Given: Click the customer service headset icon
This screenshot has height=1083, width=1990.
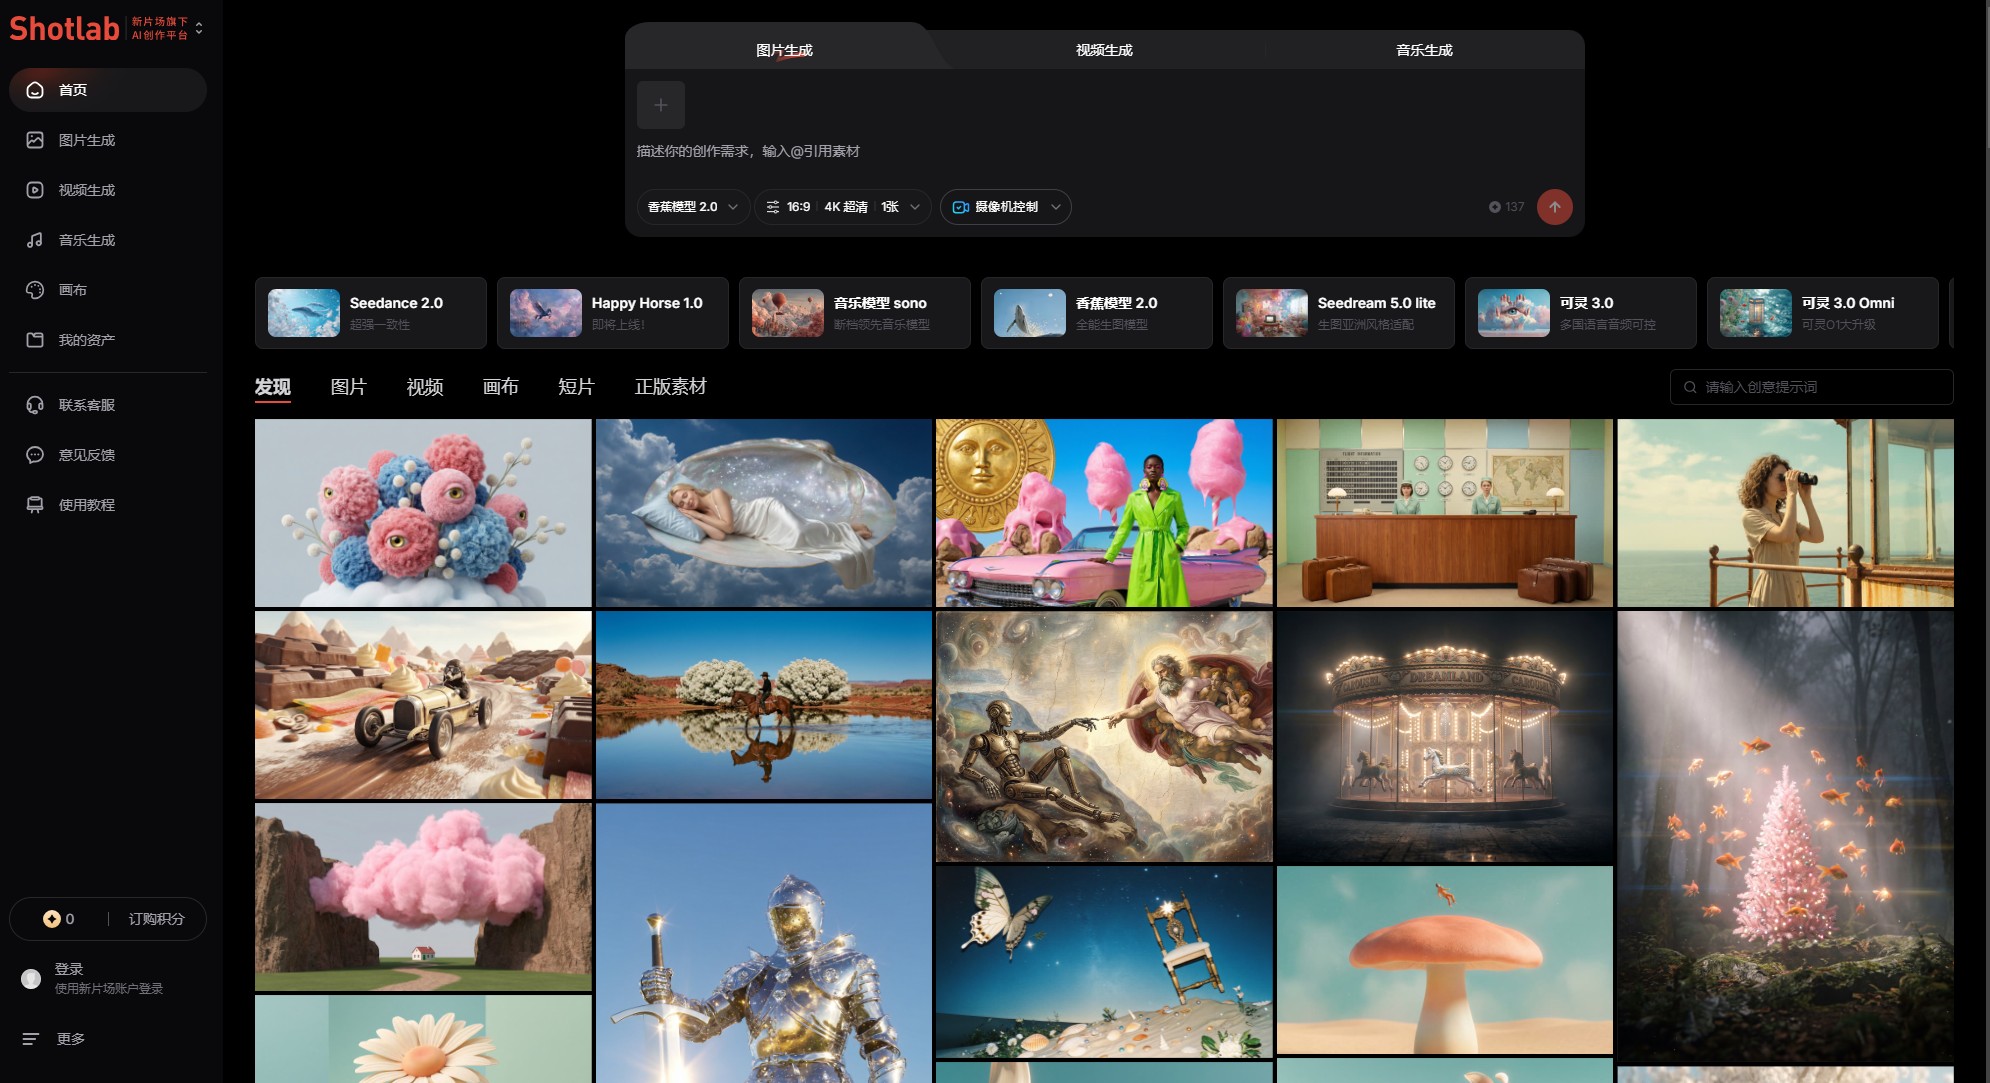Looking at the screenshot, I should coord(35,405).
